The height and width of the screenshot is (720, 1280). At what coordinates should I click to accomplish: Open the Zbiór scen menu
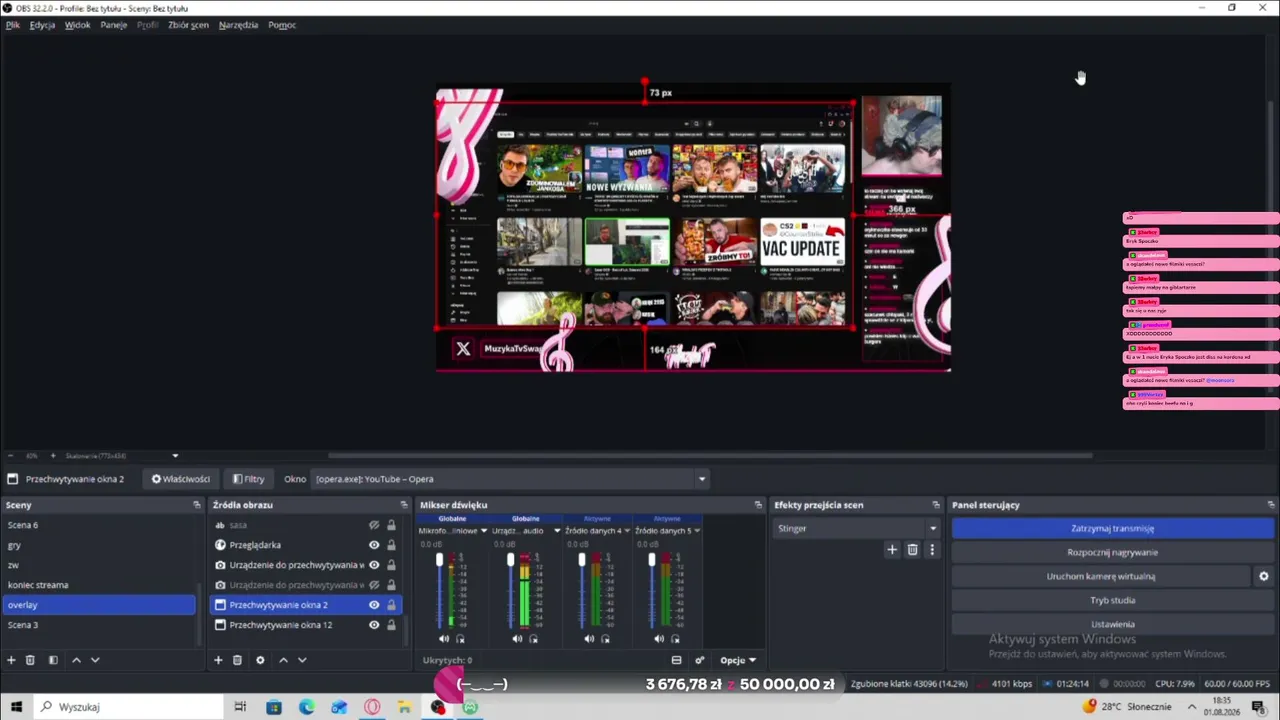point(188,25)
